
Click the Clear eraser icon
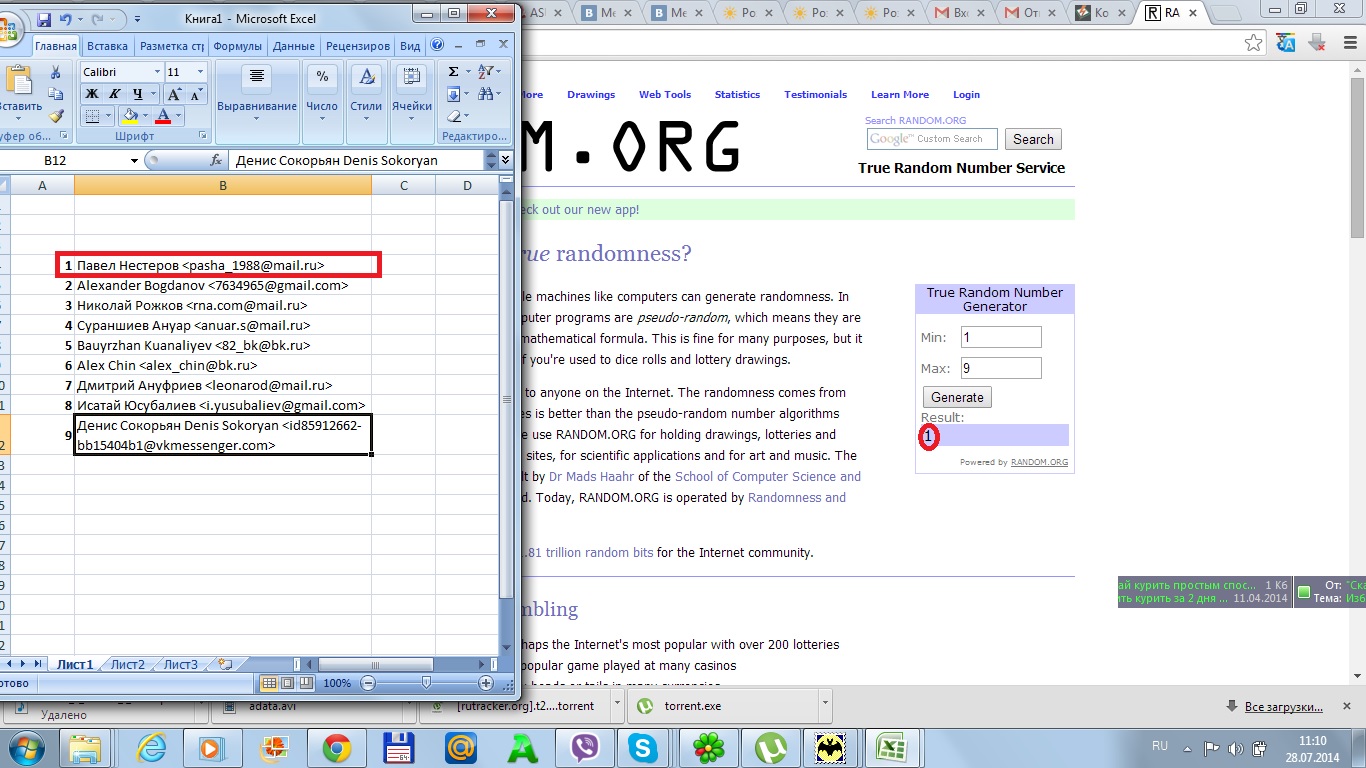[453, 116]
